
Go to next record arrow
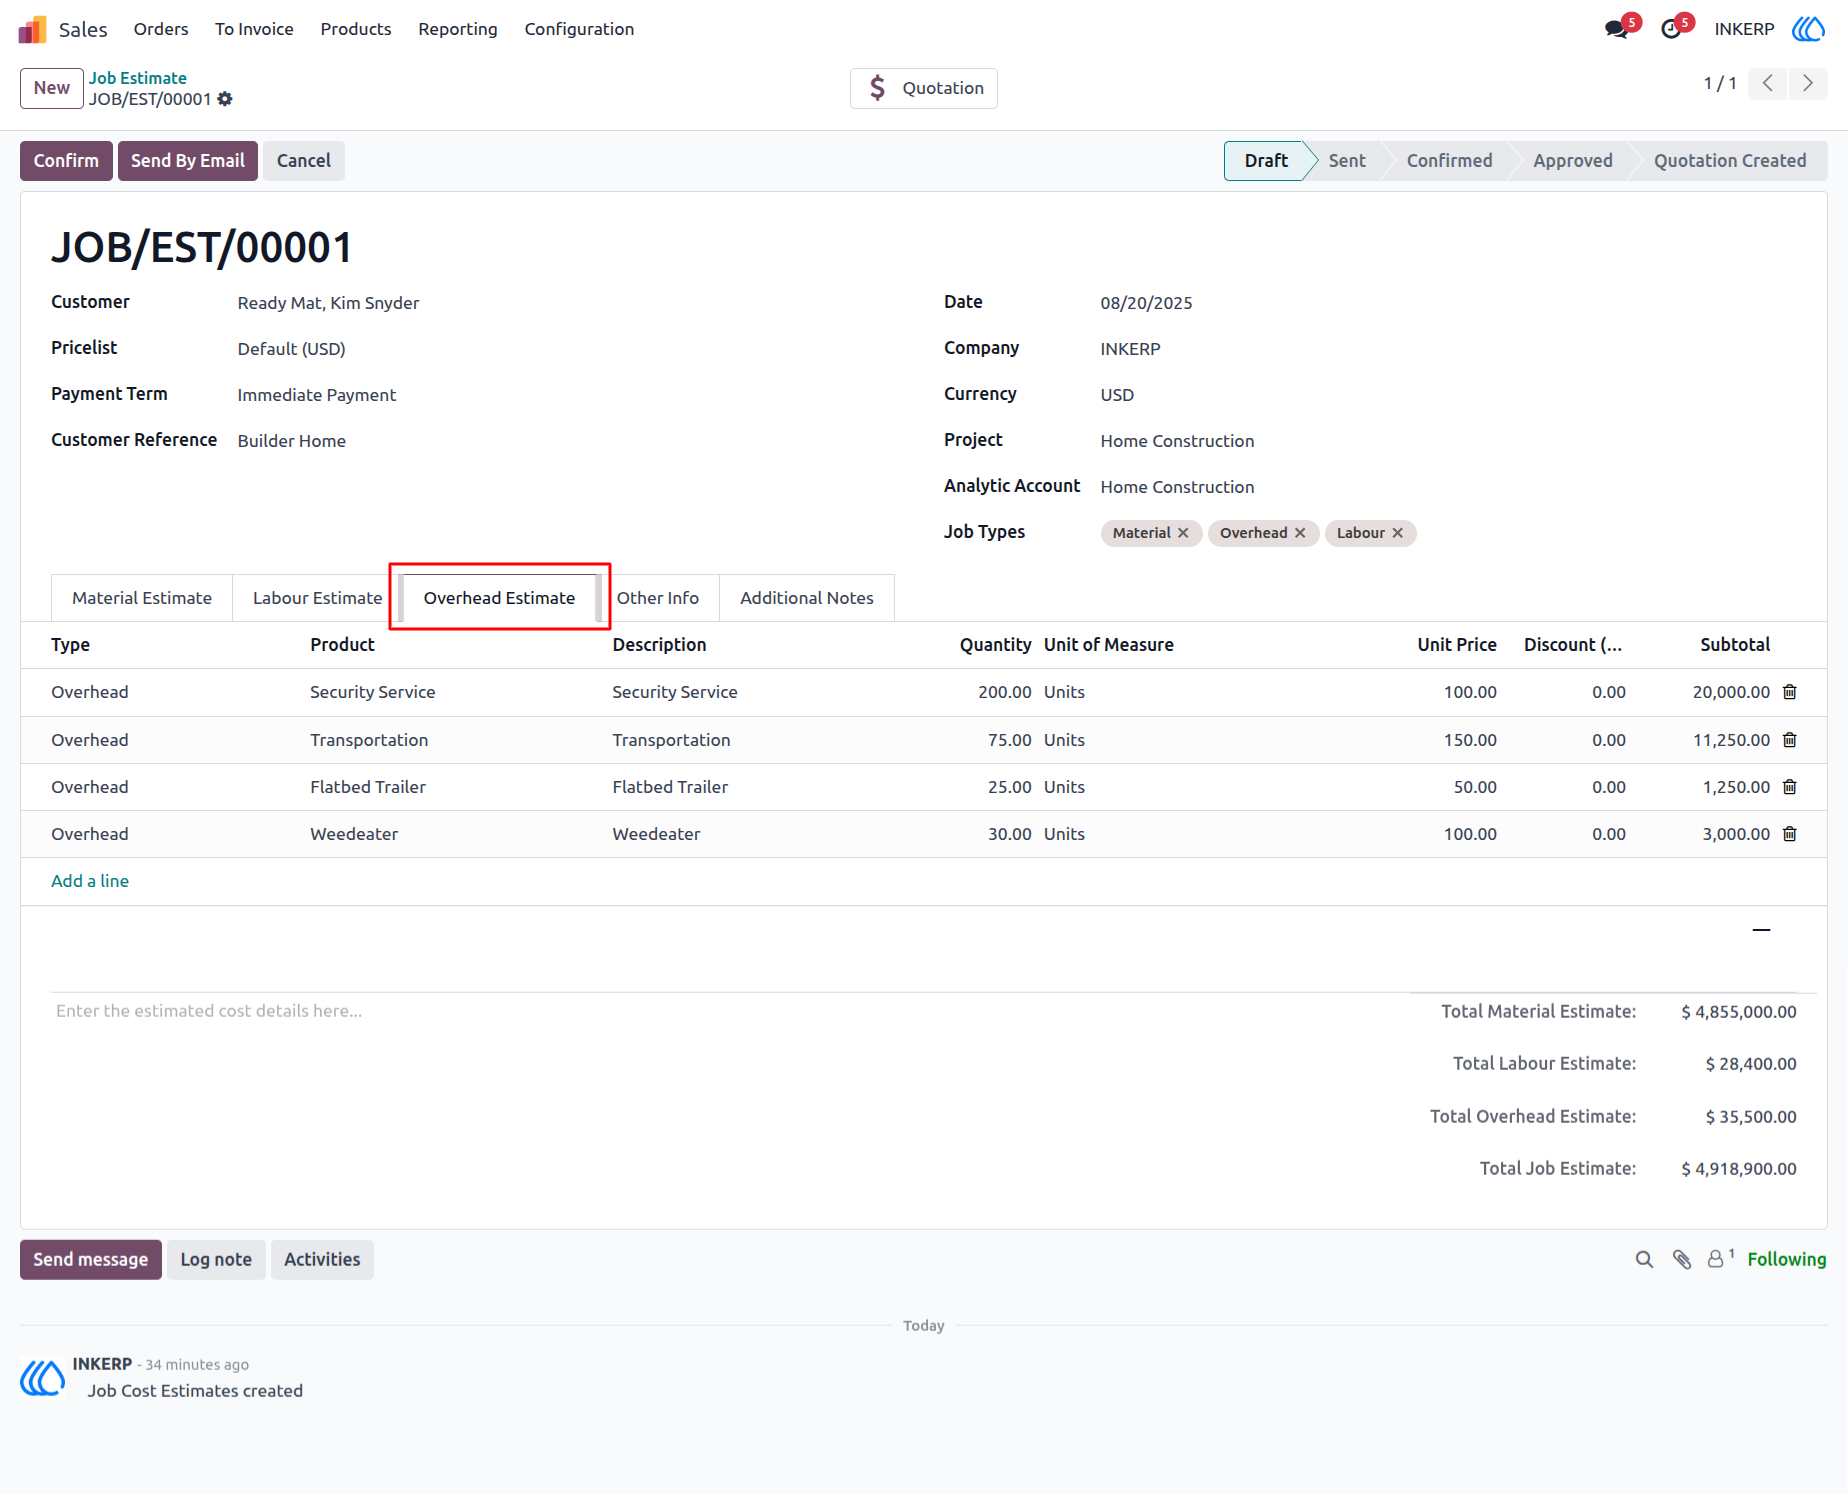1808,83
